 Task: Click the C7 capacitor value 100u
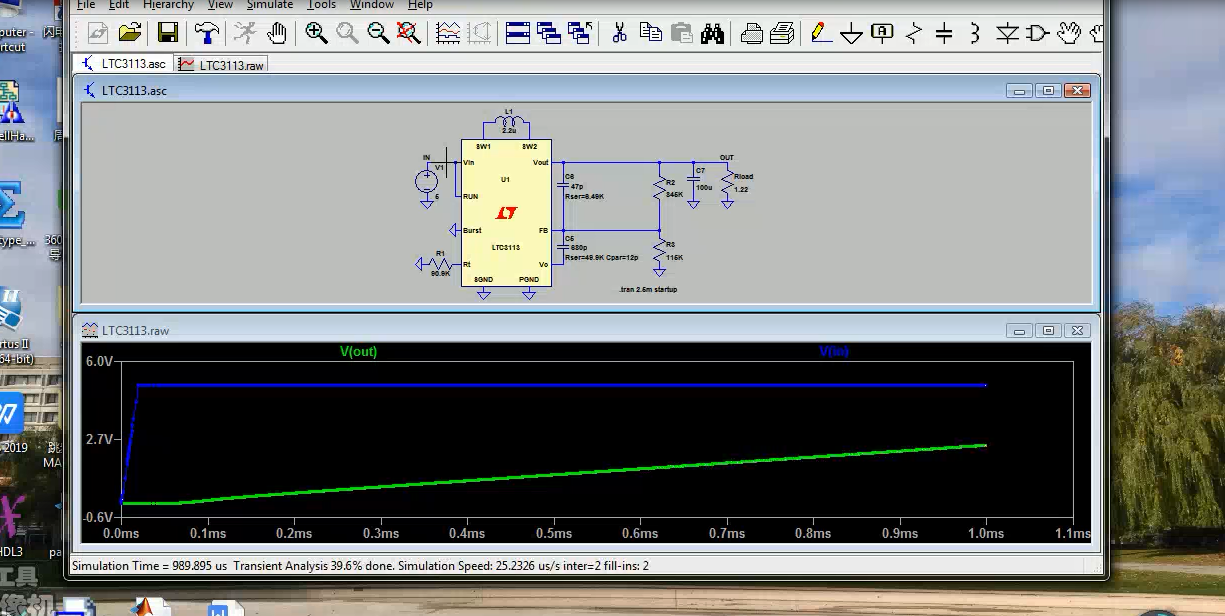tap(704, 188)
